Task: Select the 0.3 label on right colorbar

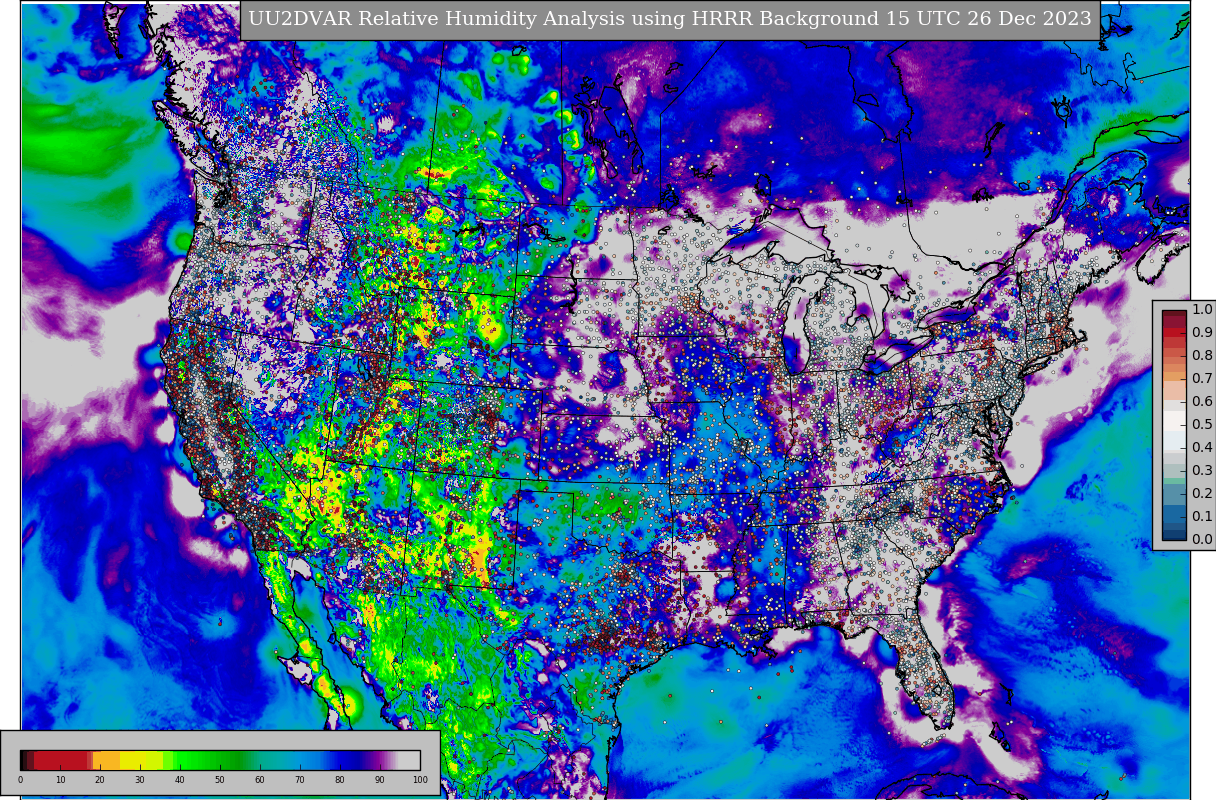Action: (1202, 470)
